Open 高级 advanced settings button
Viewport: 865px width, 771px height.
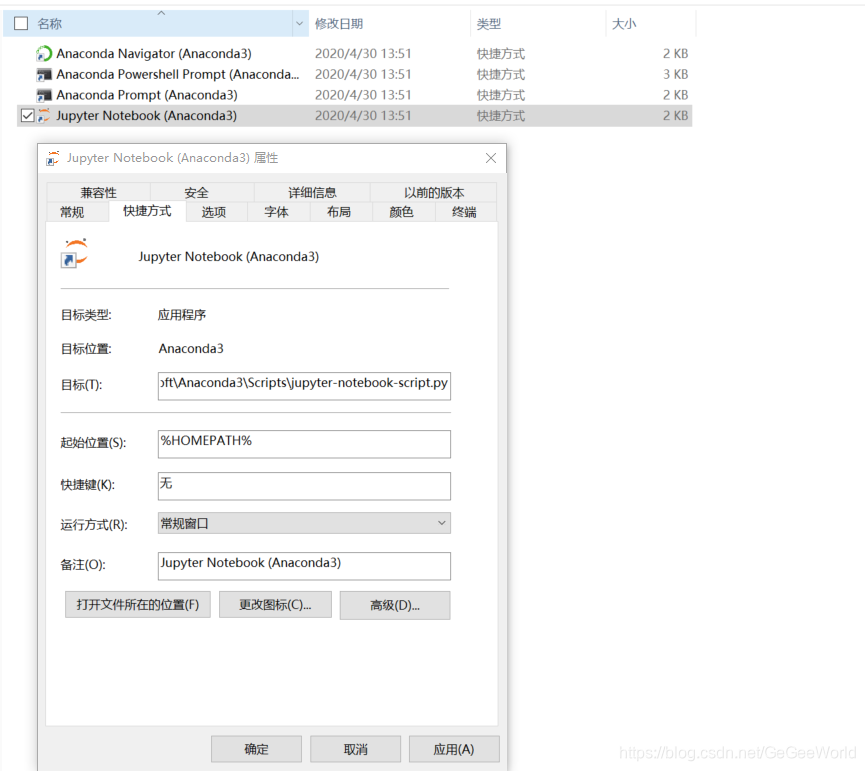point(395,605)
